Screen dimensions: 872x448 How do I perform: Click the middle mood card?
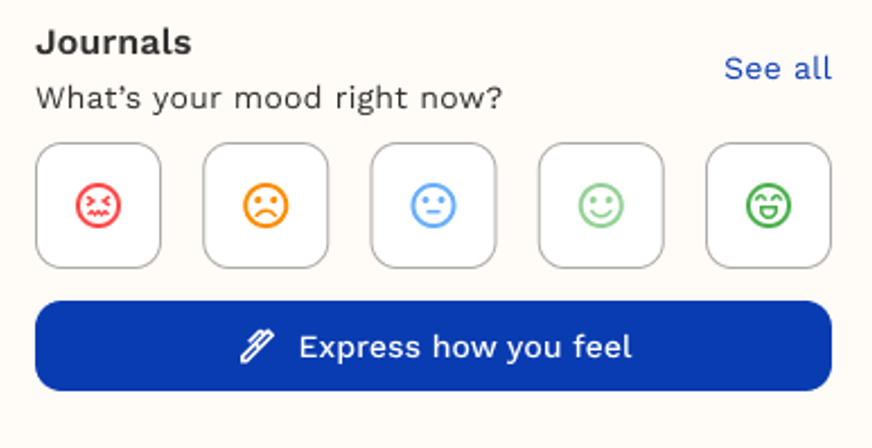pos(433,206)
